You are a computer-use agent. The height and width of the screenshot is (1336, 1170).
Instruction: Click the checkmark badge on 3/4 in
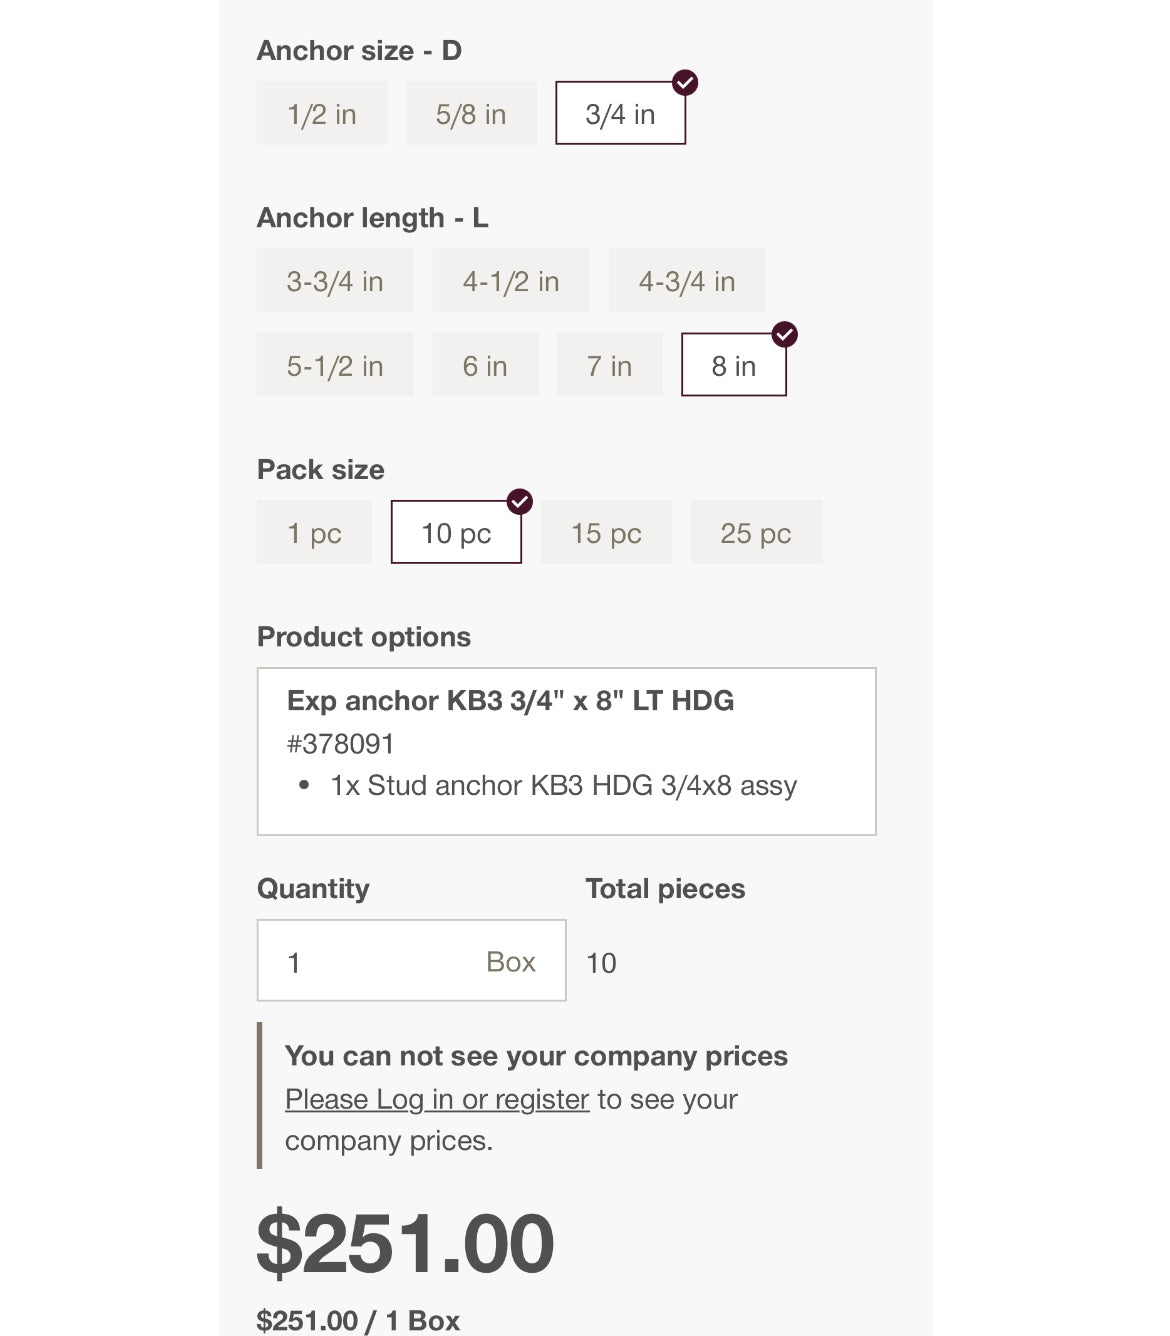(x=685, y=83)
